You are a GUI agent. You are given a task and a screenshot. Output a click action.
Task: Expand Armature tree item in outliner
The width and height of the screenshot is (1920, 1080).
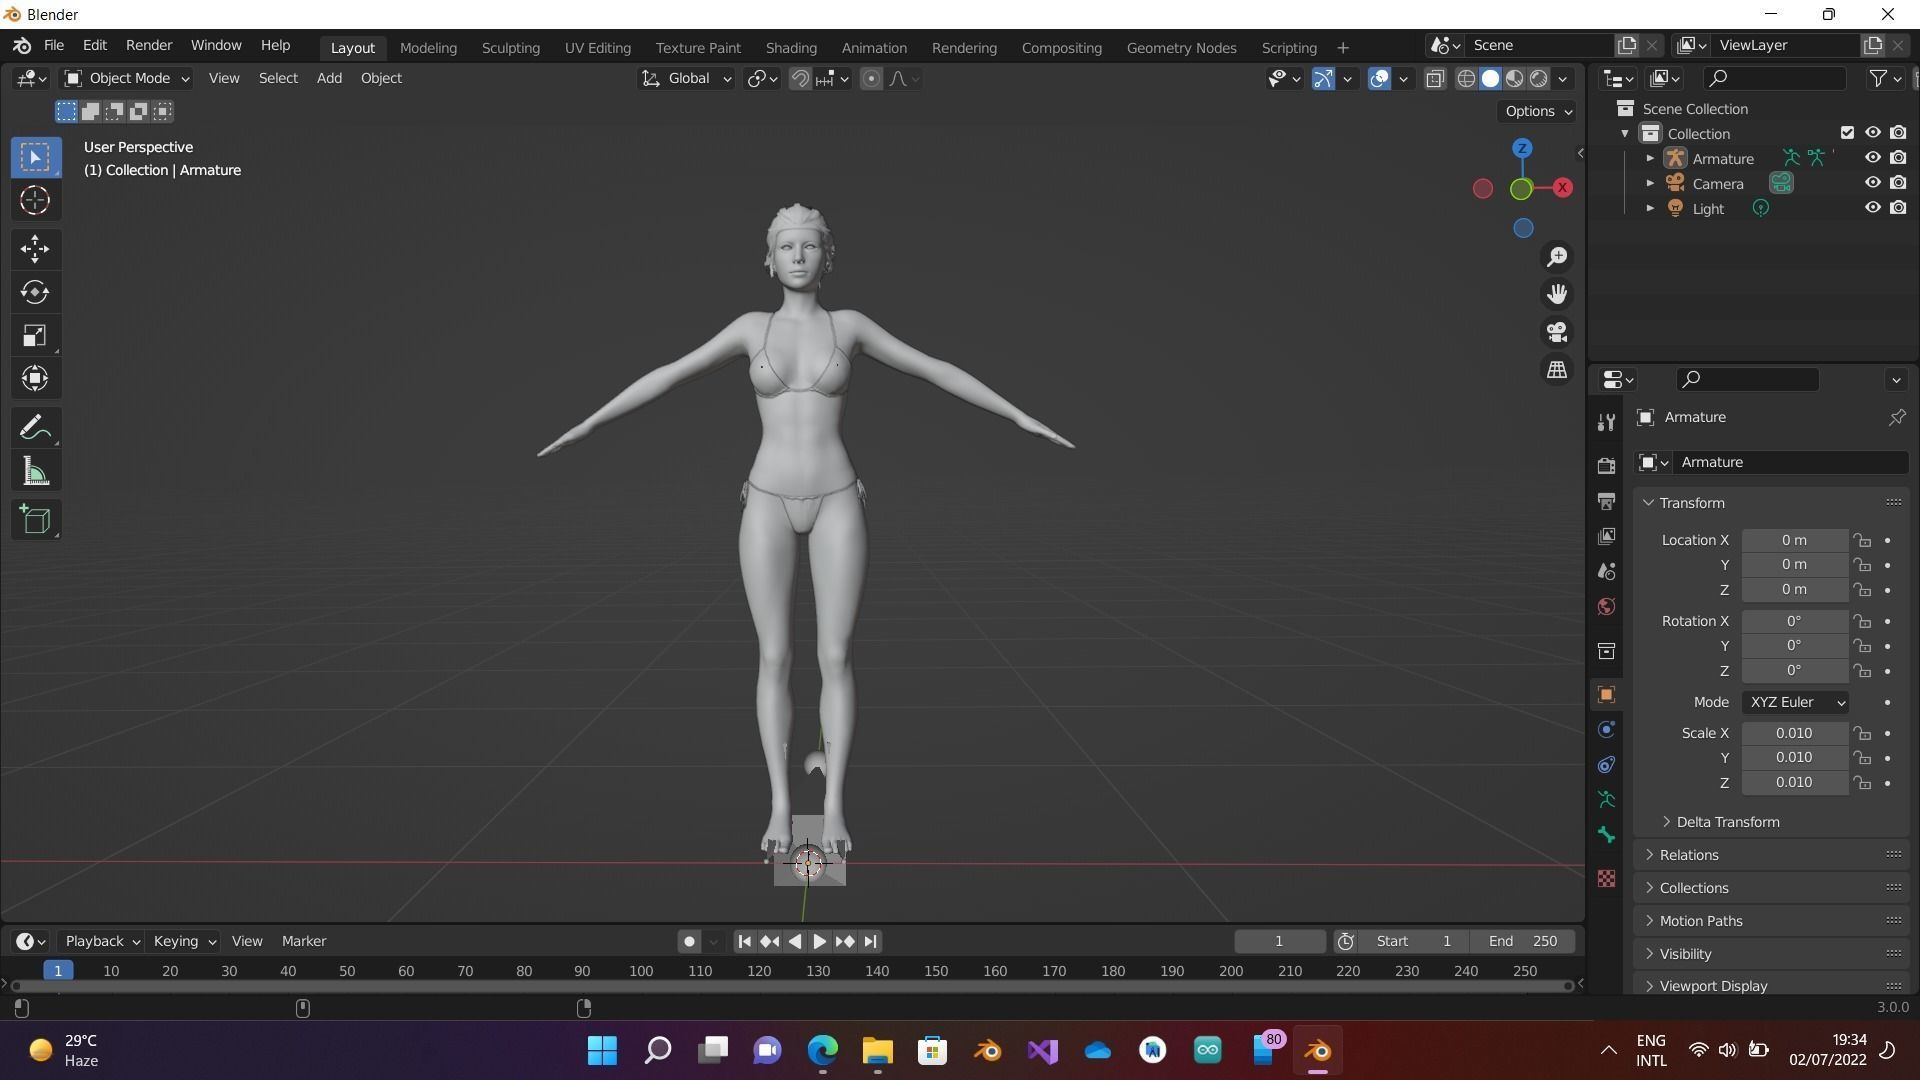coord(1650,158)
